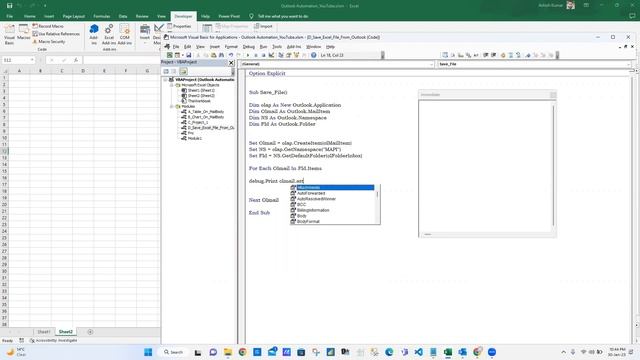This screenshot has height=360, width=640.
Task: Click the Import button in XML group
Action: point(263,26)
